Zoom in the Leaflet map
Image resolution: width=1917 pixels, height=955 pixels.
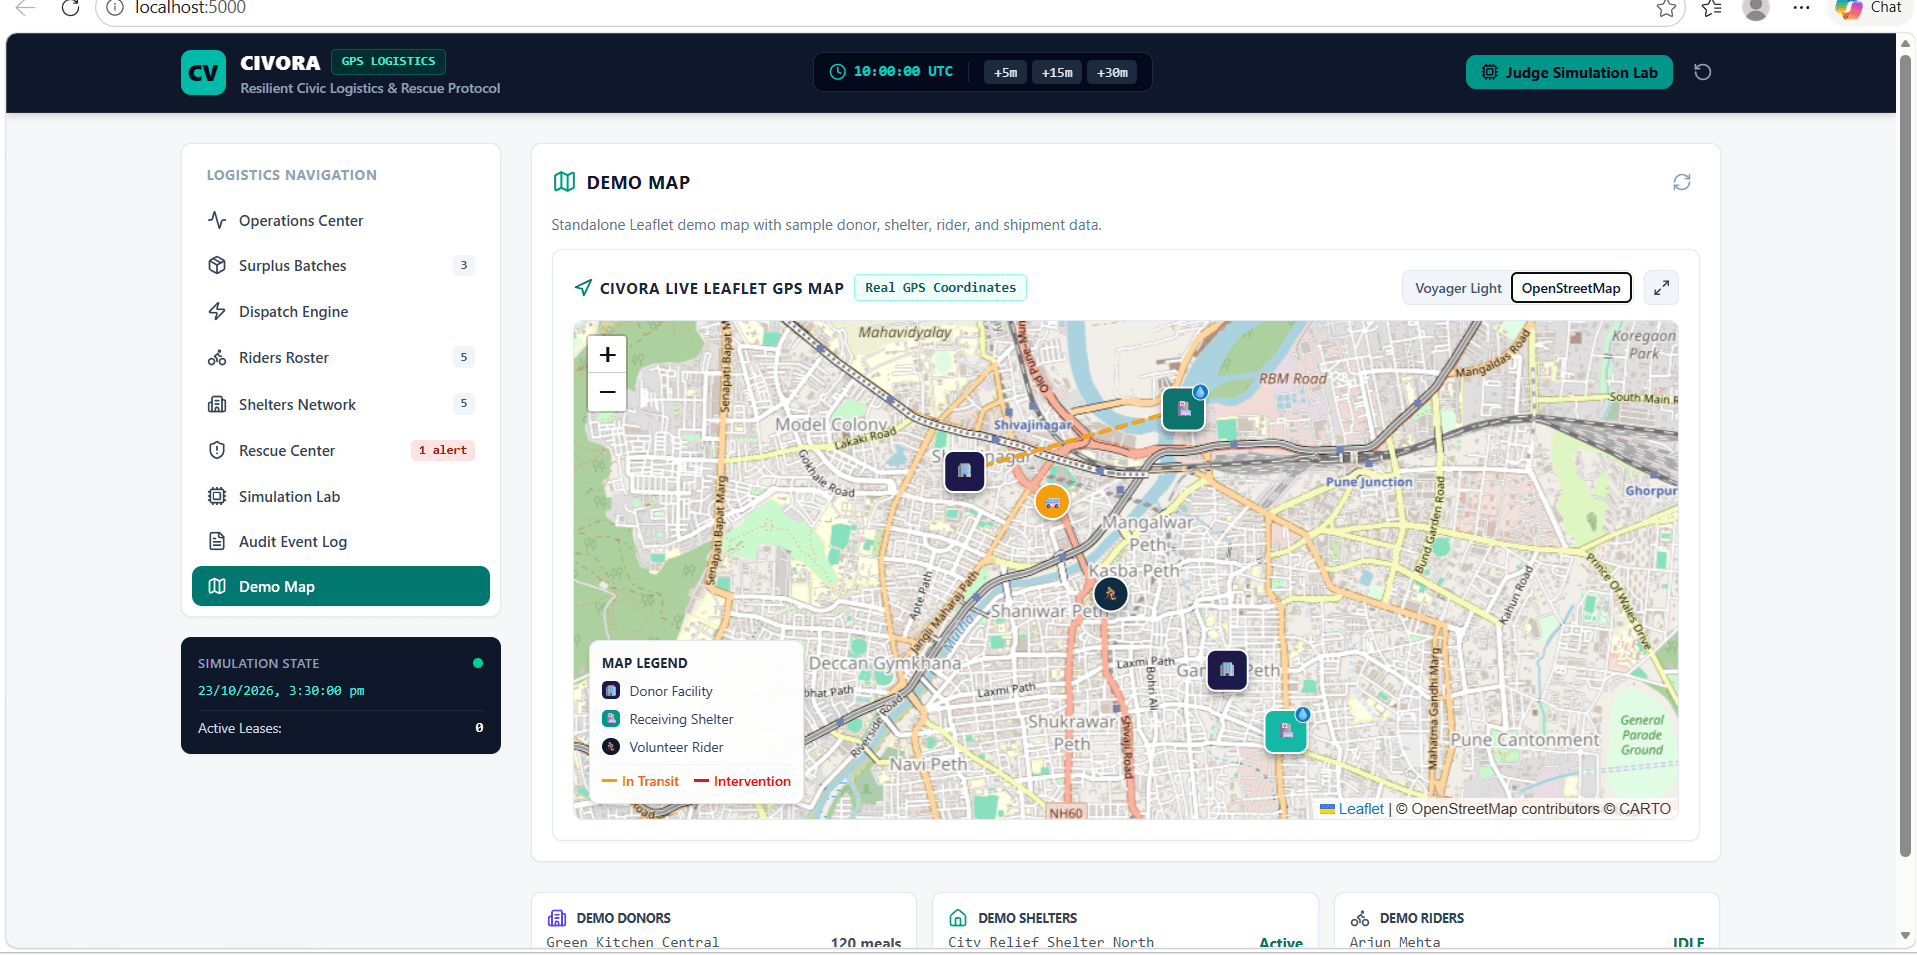[607, 355]
